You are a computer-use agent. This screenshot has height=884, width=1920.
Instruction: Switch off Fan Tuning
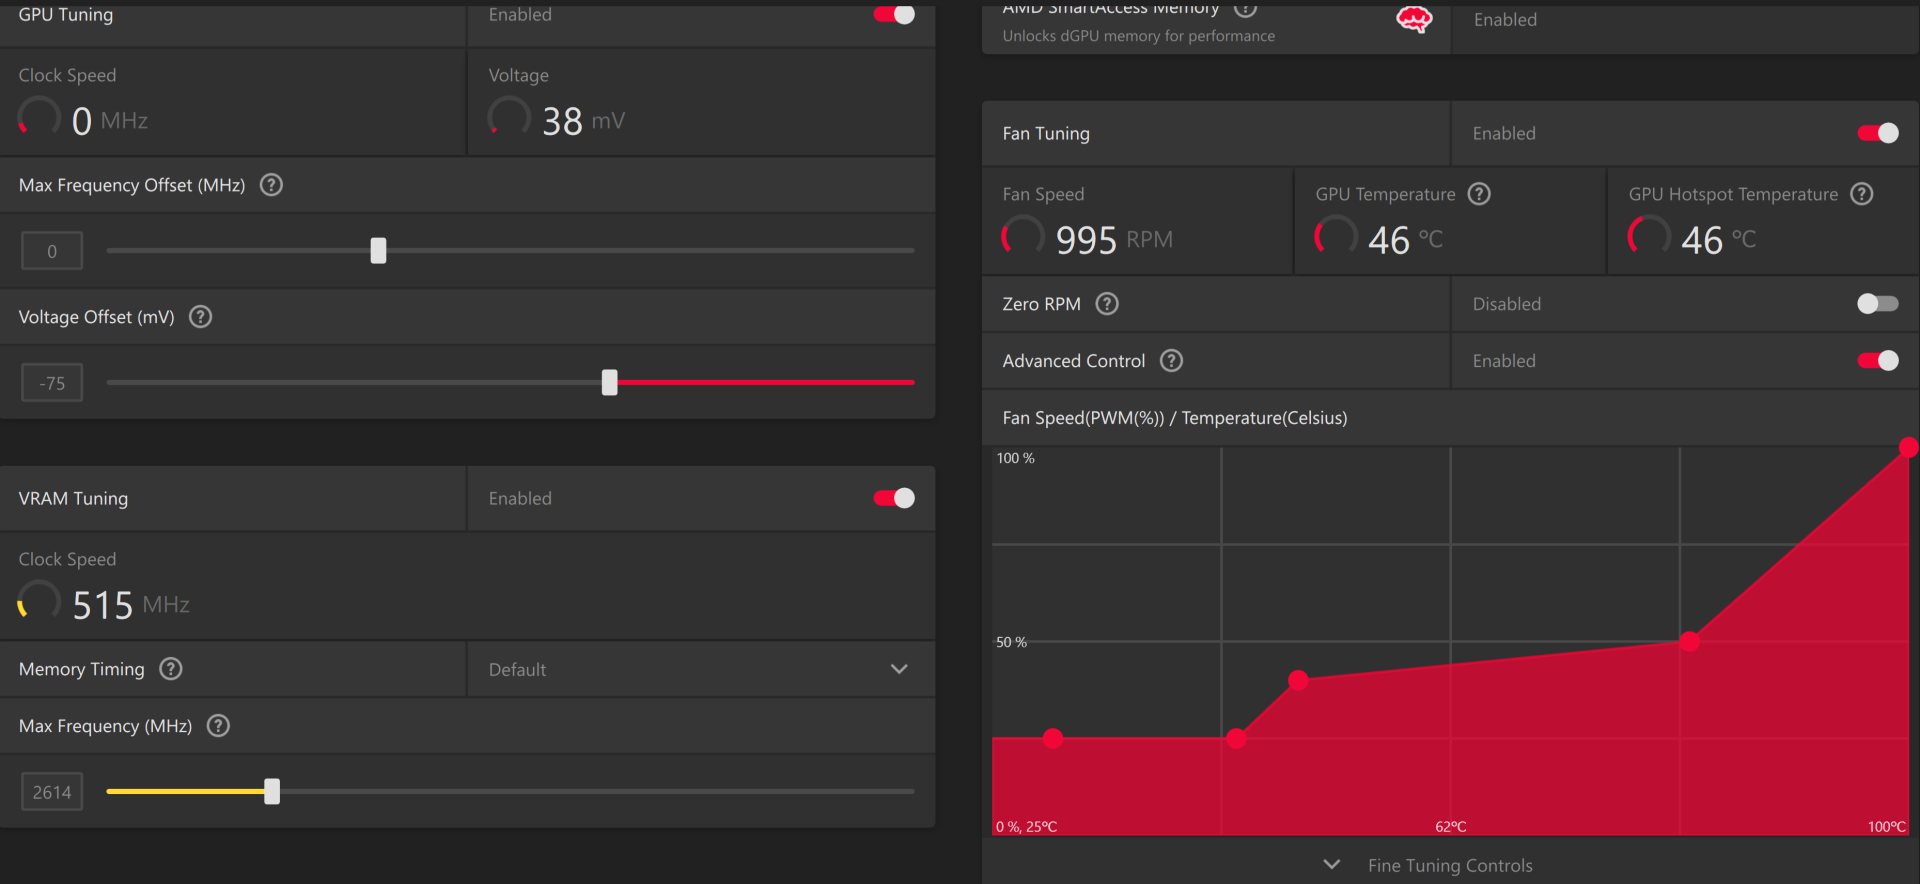[1877, 133]
